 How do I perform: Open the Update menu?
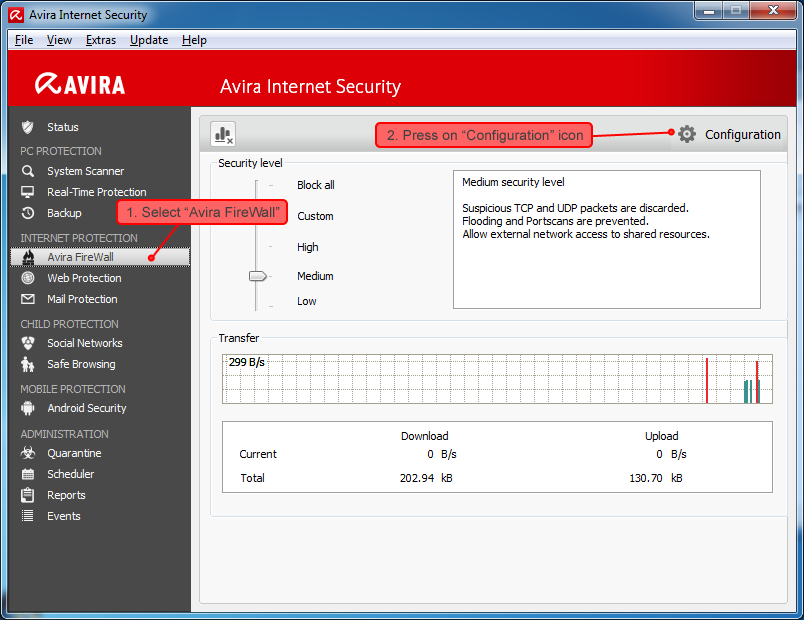tap(148, 40)
